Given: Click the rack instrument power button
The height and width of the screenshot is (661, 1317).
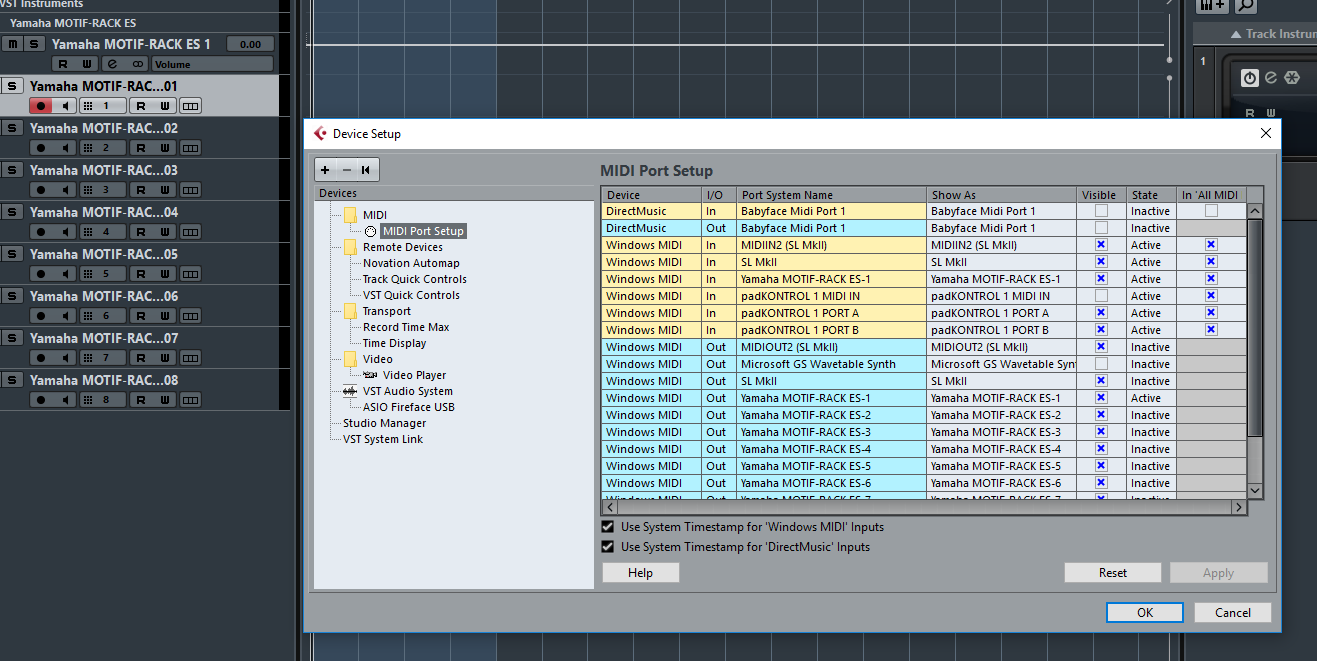Looking at the screenshot, I should (x=1249, y=78).
